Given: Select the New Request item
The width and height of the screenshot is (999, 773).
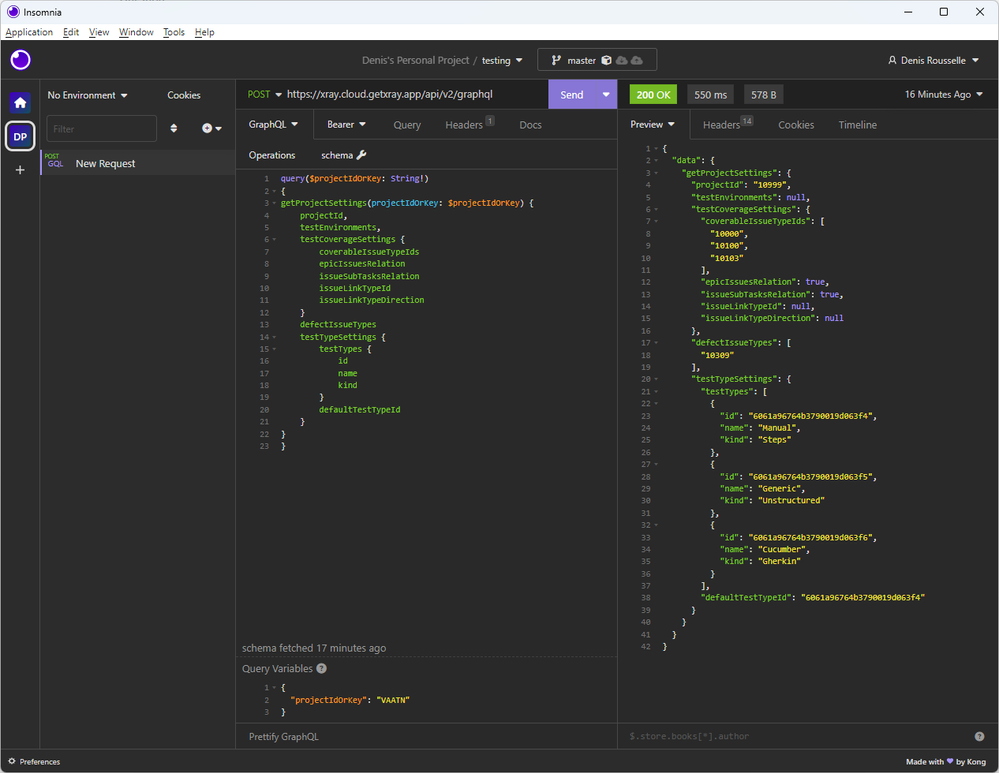Looking at the screenshot, I should (138, 163).
